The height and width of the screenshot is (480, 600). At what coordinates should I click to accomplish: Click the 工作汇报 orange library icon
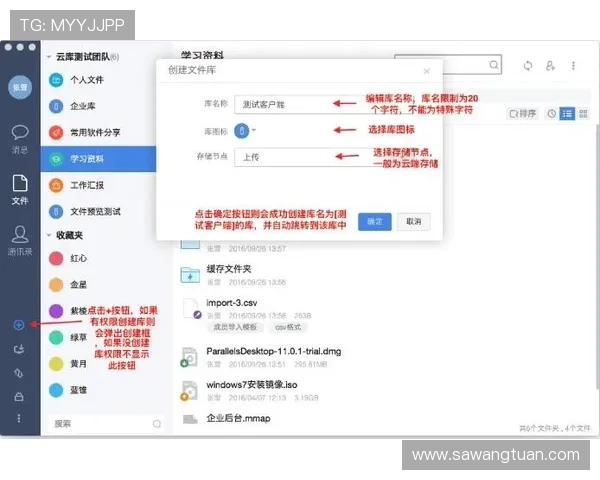[56, 185]
